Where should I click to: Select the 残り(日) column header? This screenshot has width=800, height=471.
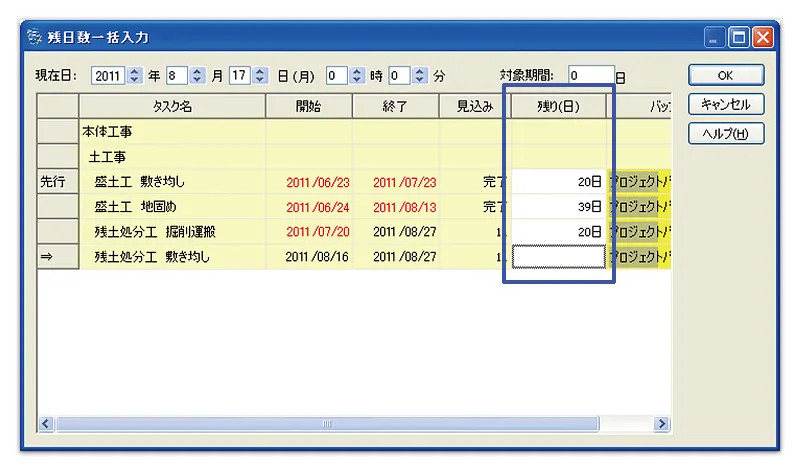point(558,106)
